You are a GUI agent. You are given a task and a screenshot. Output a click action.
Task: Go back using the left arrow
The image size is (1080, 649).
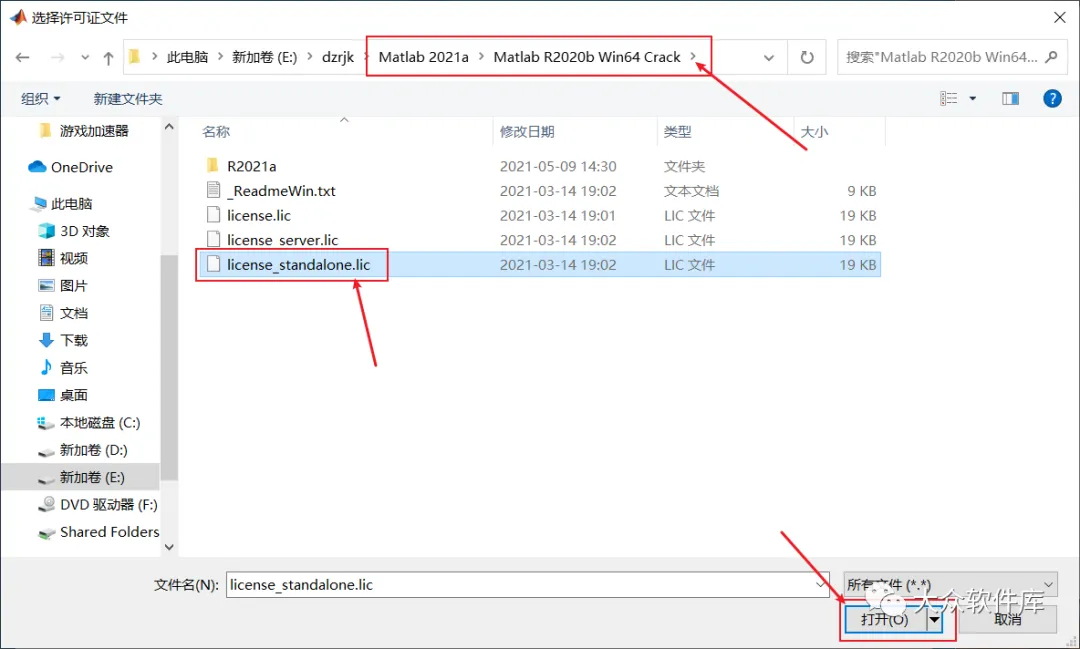[x=22, y=57]
